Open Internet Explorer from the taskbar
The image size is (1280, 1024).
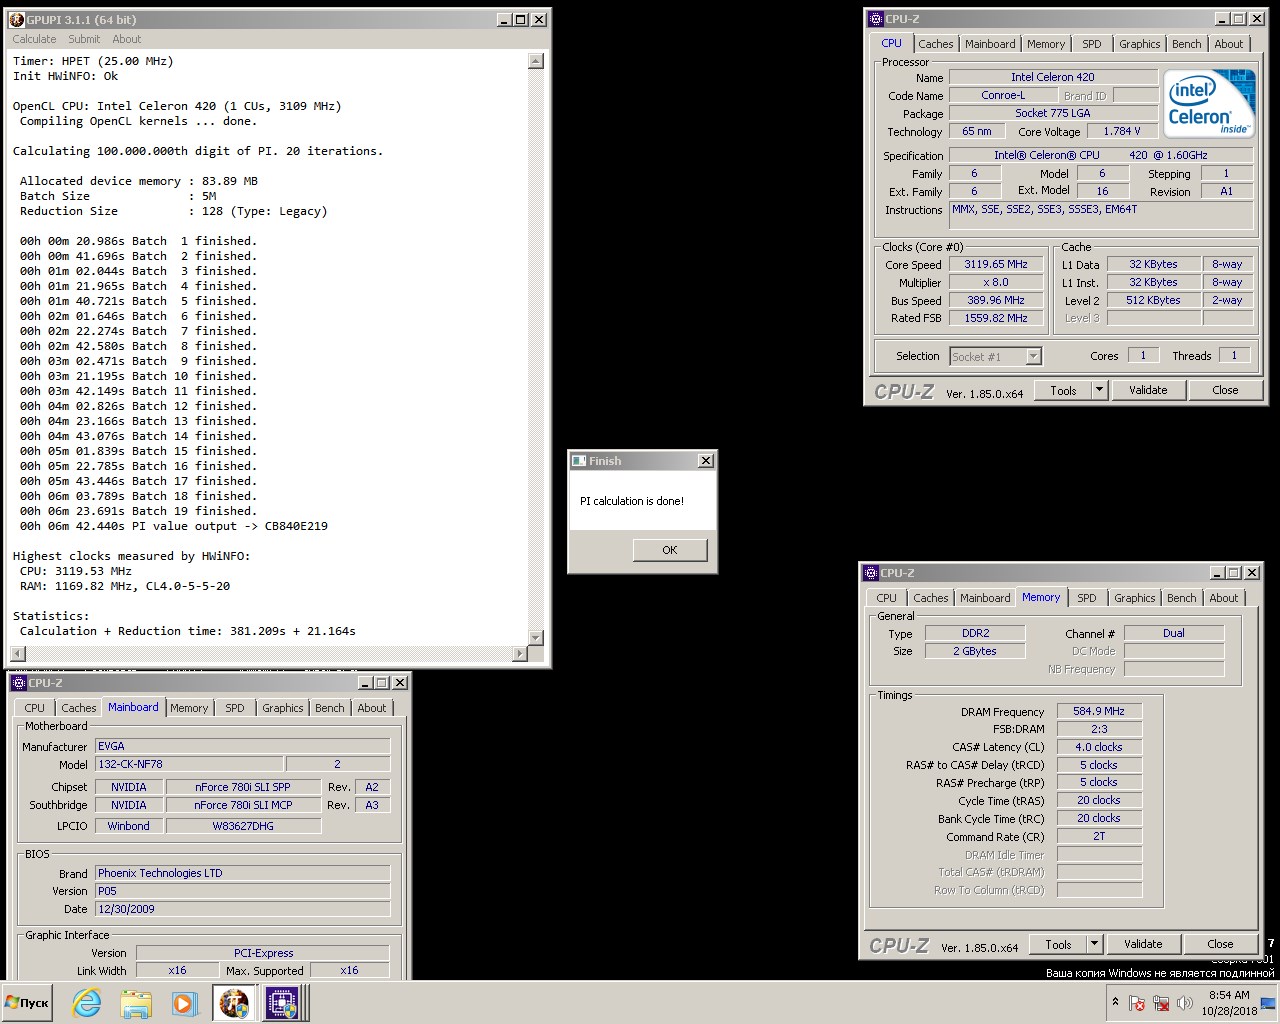click(87, 1003)
